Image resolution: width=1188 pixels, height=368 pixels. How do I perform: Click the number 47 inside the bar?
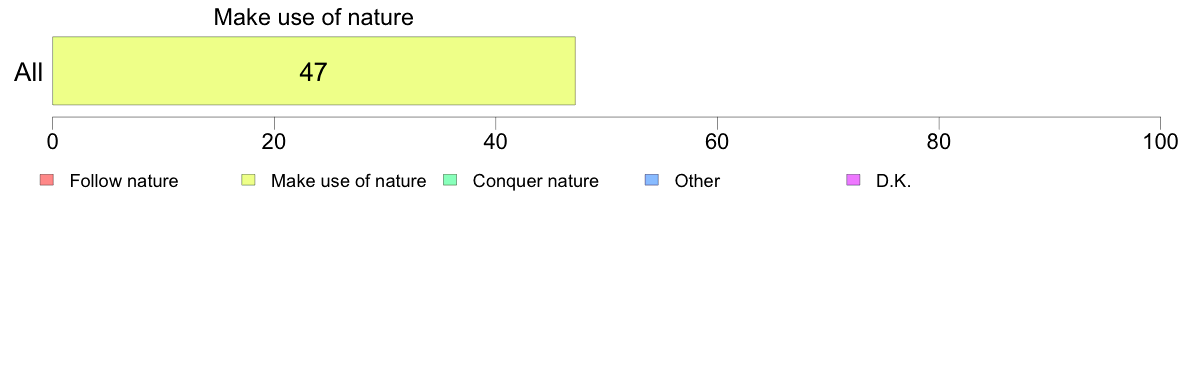pos(314,72)
